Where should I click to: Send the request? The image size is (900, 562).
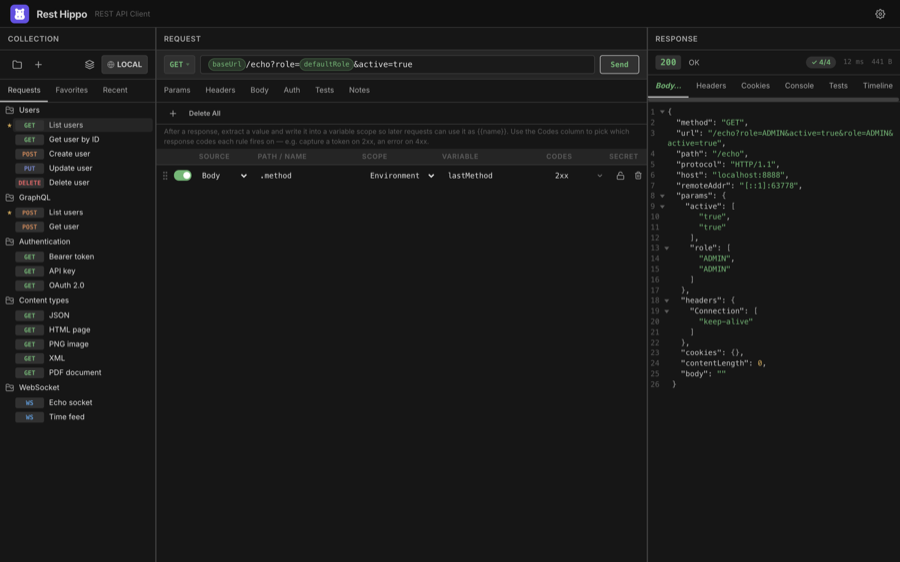click(619, 64)
